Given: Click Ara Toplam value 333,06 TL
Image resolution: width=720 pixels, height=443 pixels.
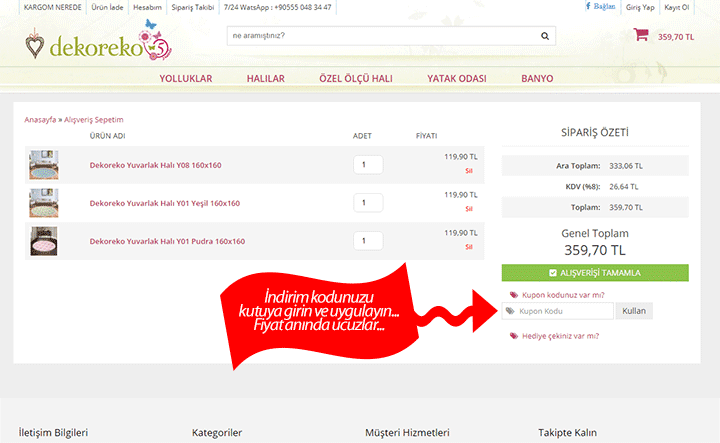Looking at the screenshot, I should click(626, 166).
